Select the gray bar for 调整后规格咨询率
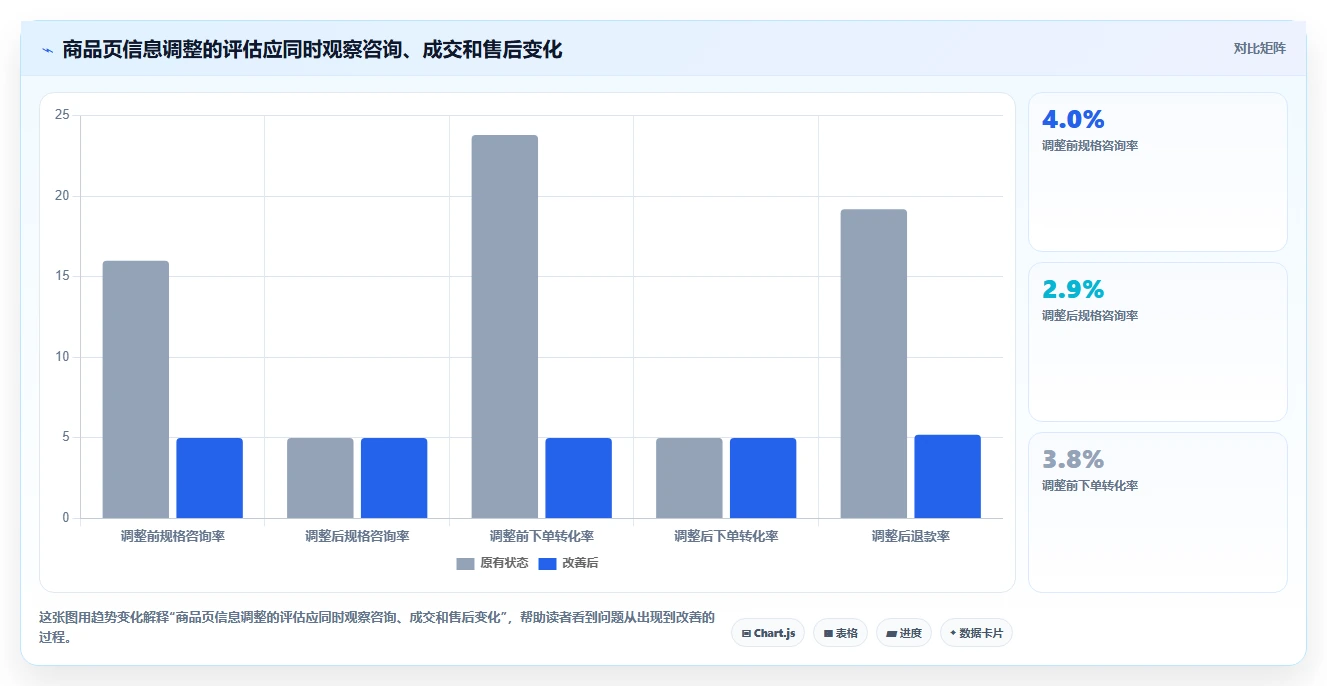This screenshot has height=686, width=1327. click(320, 478)
